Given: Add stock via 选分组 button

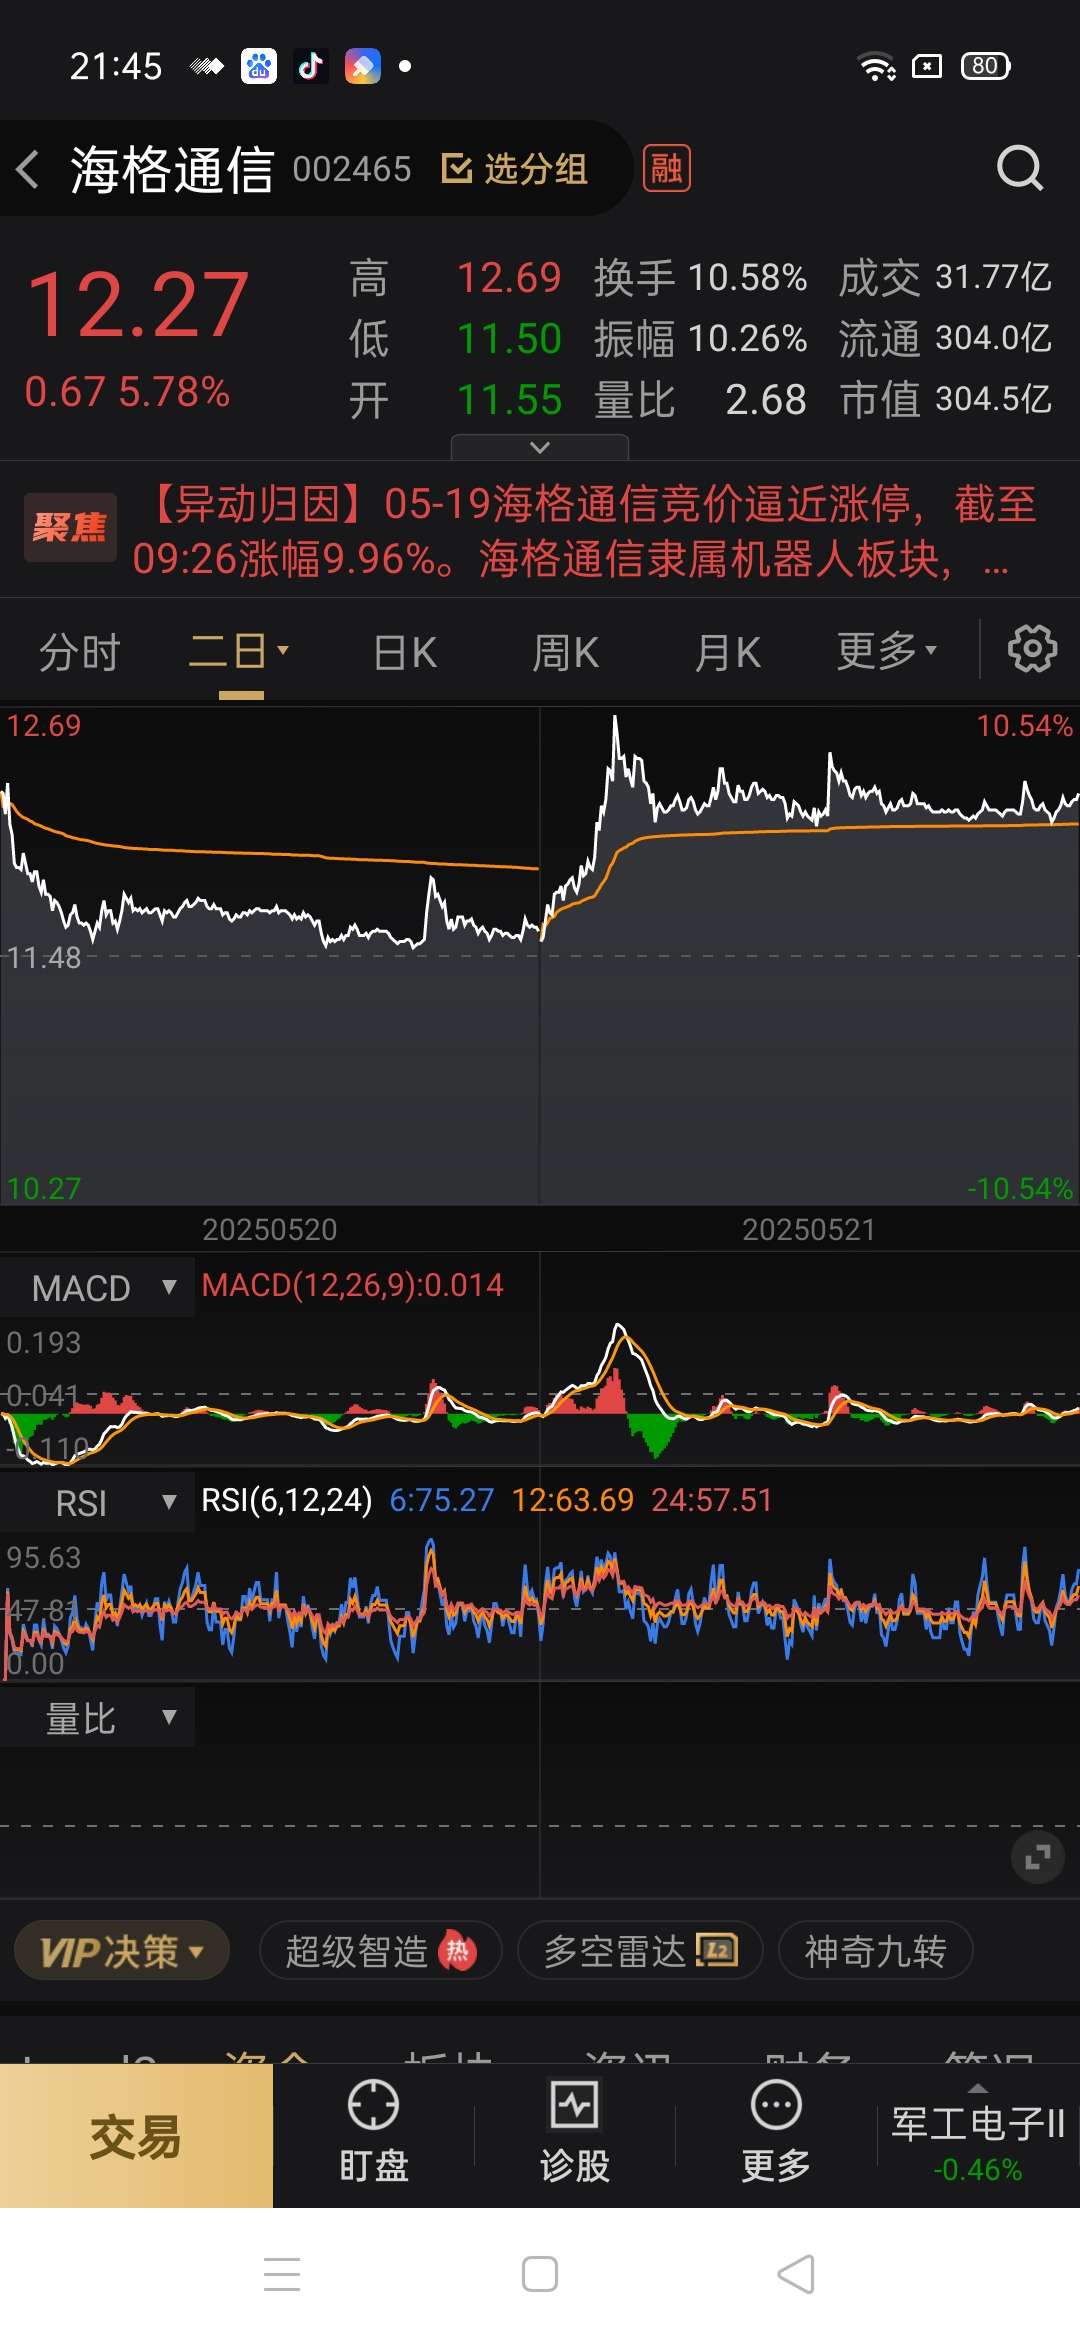Looking at the screenshot, I should coord(515,169).
